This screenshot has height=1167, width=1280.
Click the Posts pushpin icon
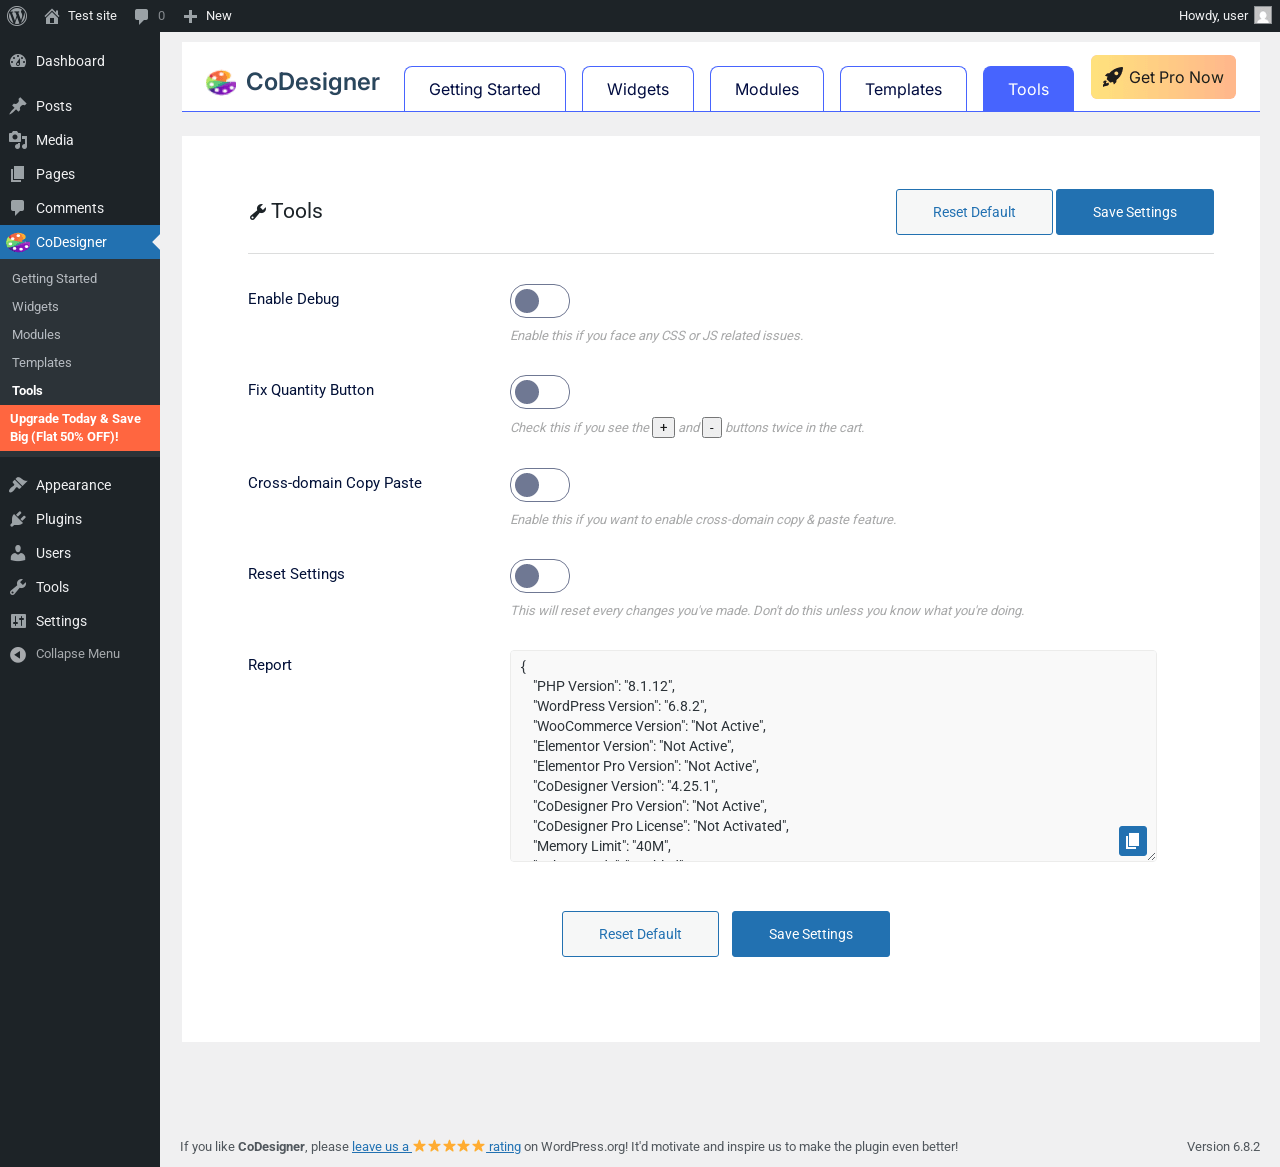coord(18,106)
